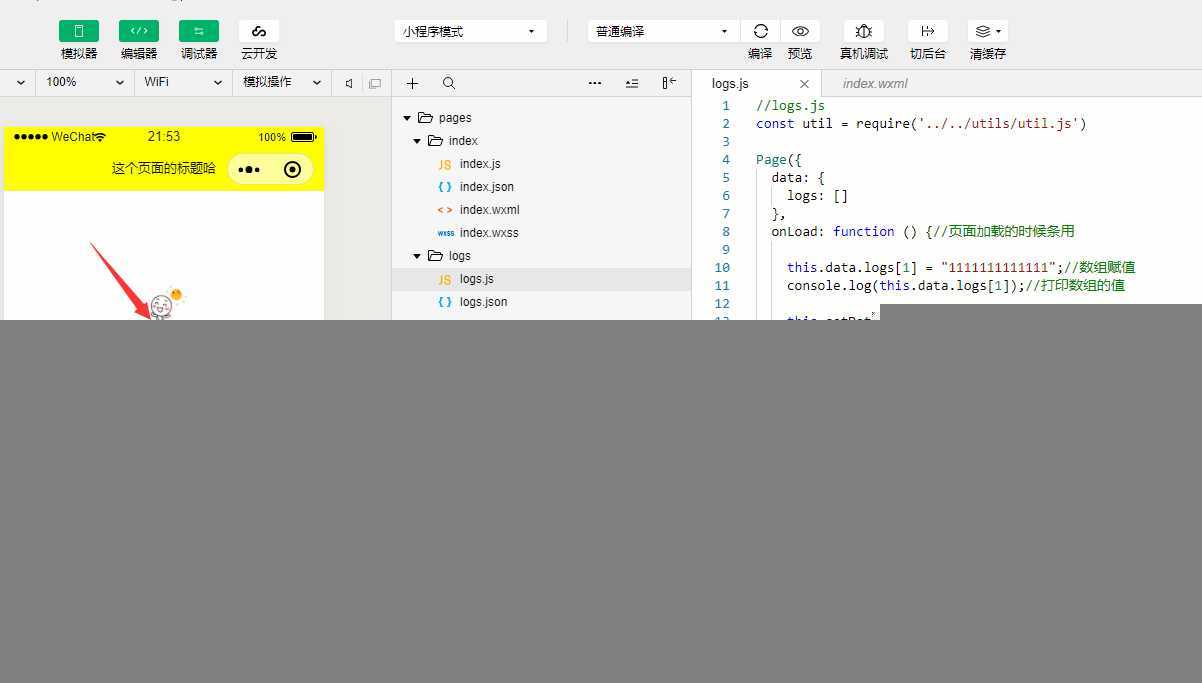The width and height of the screenshot is (1202, 683).
Task: Toggle the debugger panel button
Action: coord(199,31)
